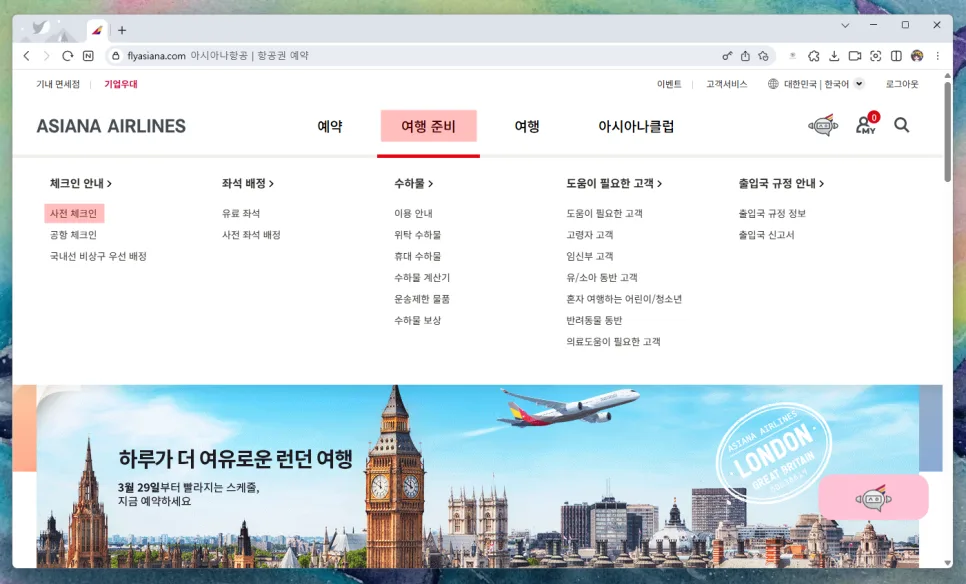Open 고령자 고객 link
Screen dimensions: 966x584
(x=590, y=235)
